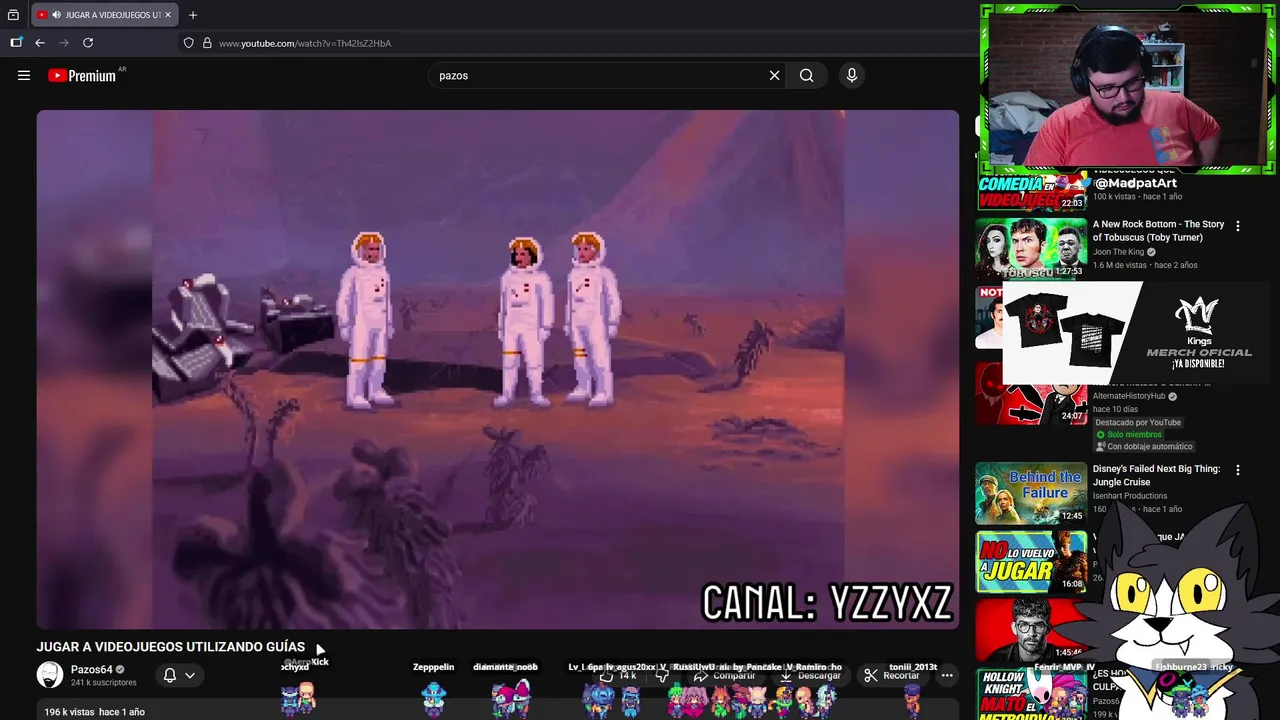Mute tab via speaker icon on tab
1280x720 pixels.
(x=56, y=15)
